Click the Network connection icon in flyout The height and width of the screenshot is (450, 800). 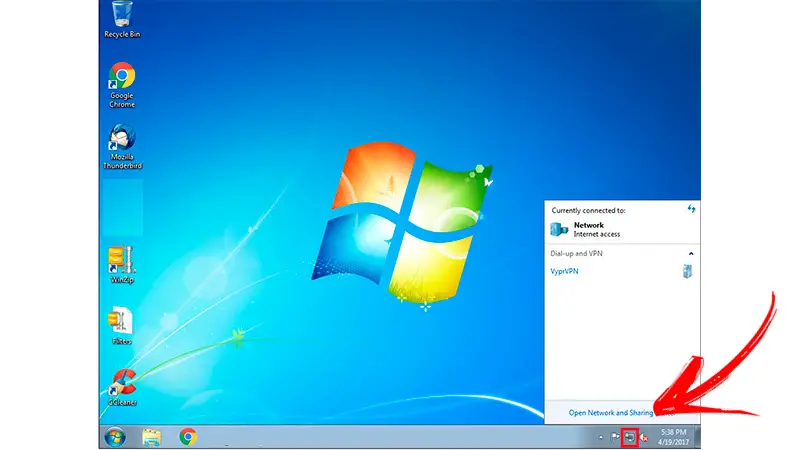tap(559, 230)
